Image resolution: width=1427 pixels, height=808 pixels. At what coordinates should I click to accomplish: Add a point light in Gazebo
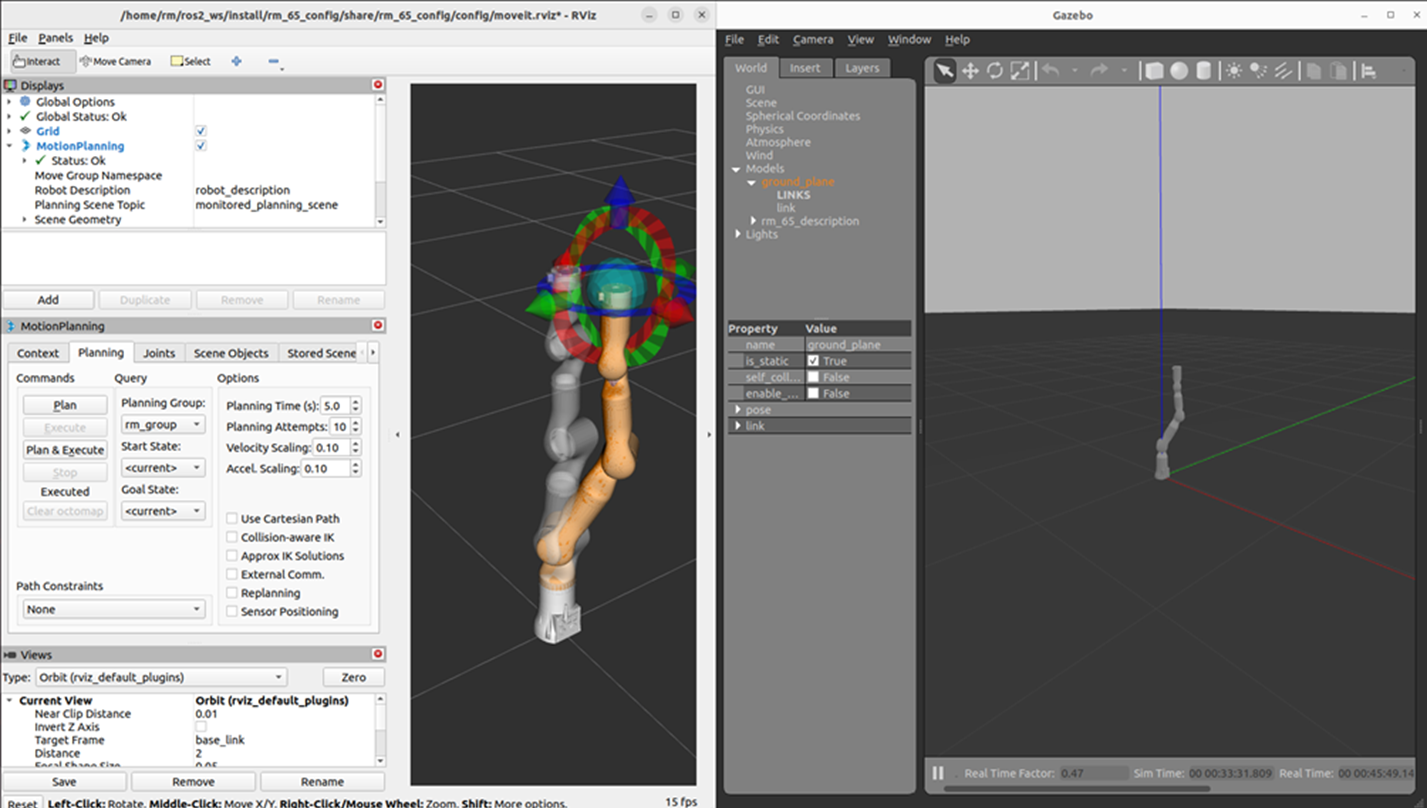point(1234,70)
